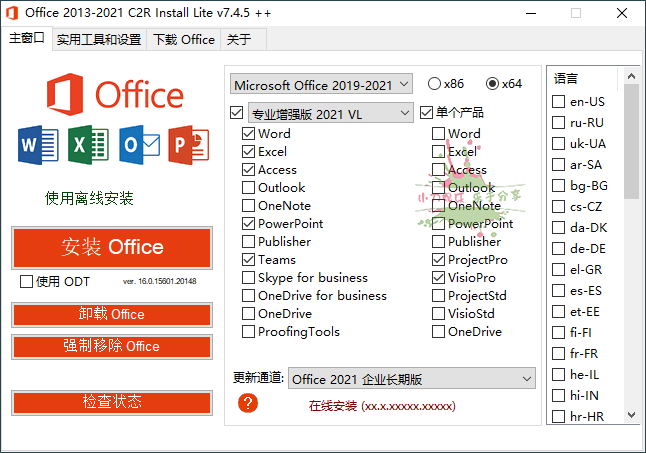Viewport: 646px width, 453px height.
Task: Expand the 专业增强版 2021 VL edition dropdown
Action: [329, 113]
